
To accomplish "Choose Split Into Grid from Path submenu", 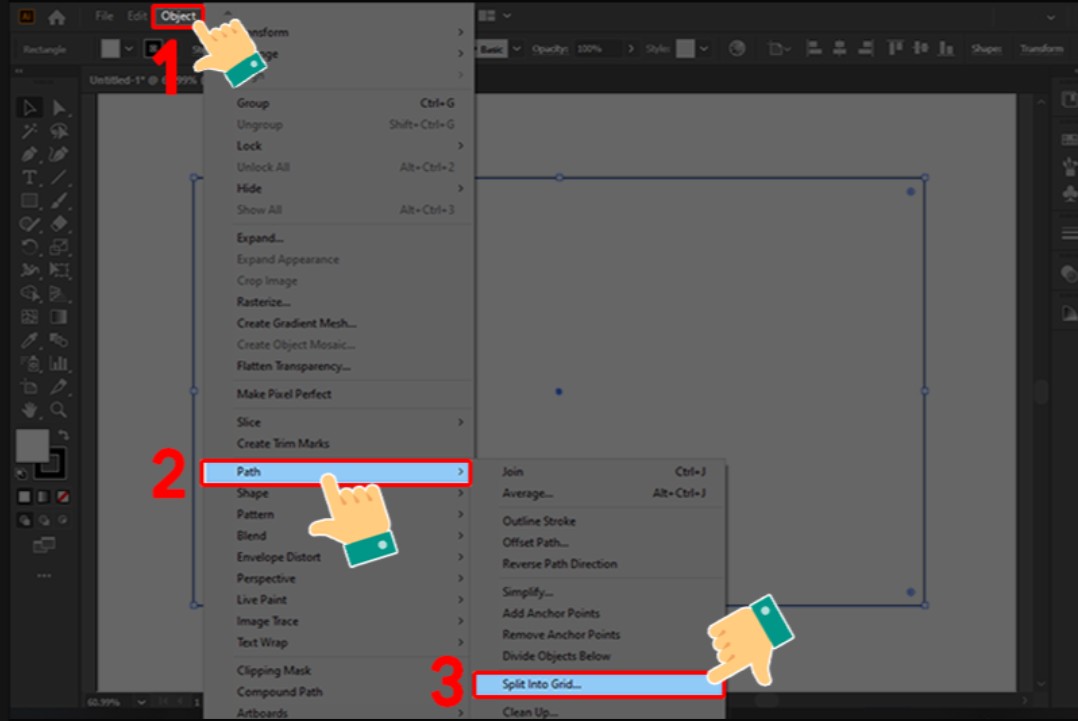I will click(596, 685).
